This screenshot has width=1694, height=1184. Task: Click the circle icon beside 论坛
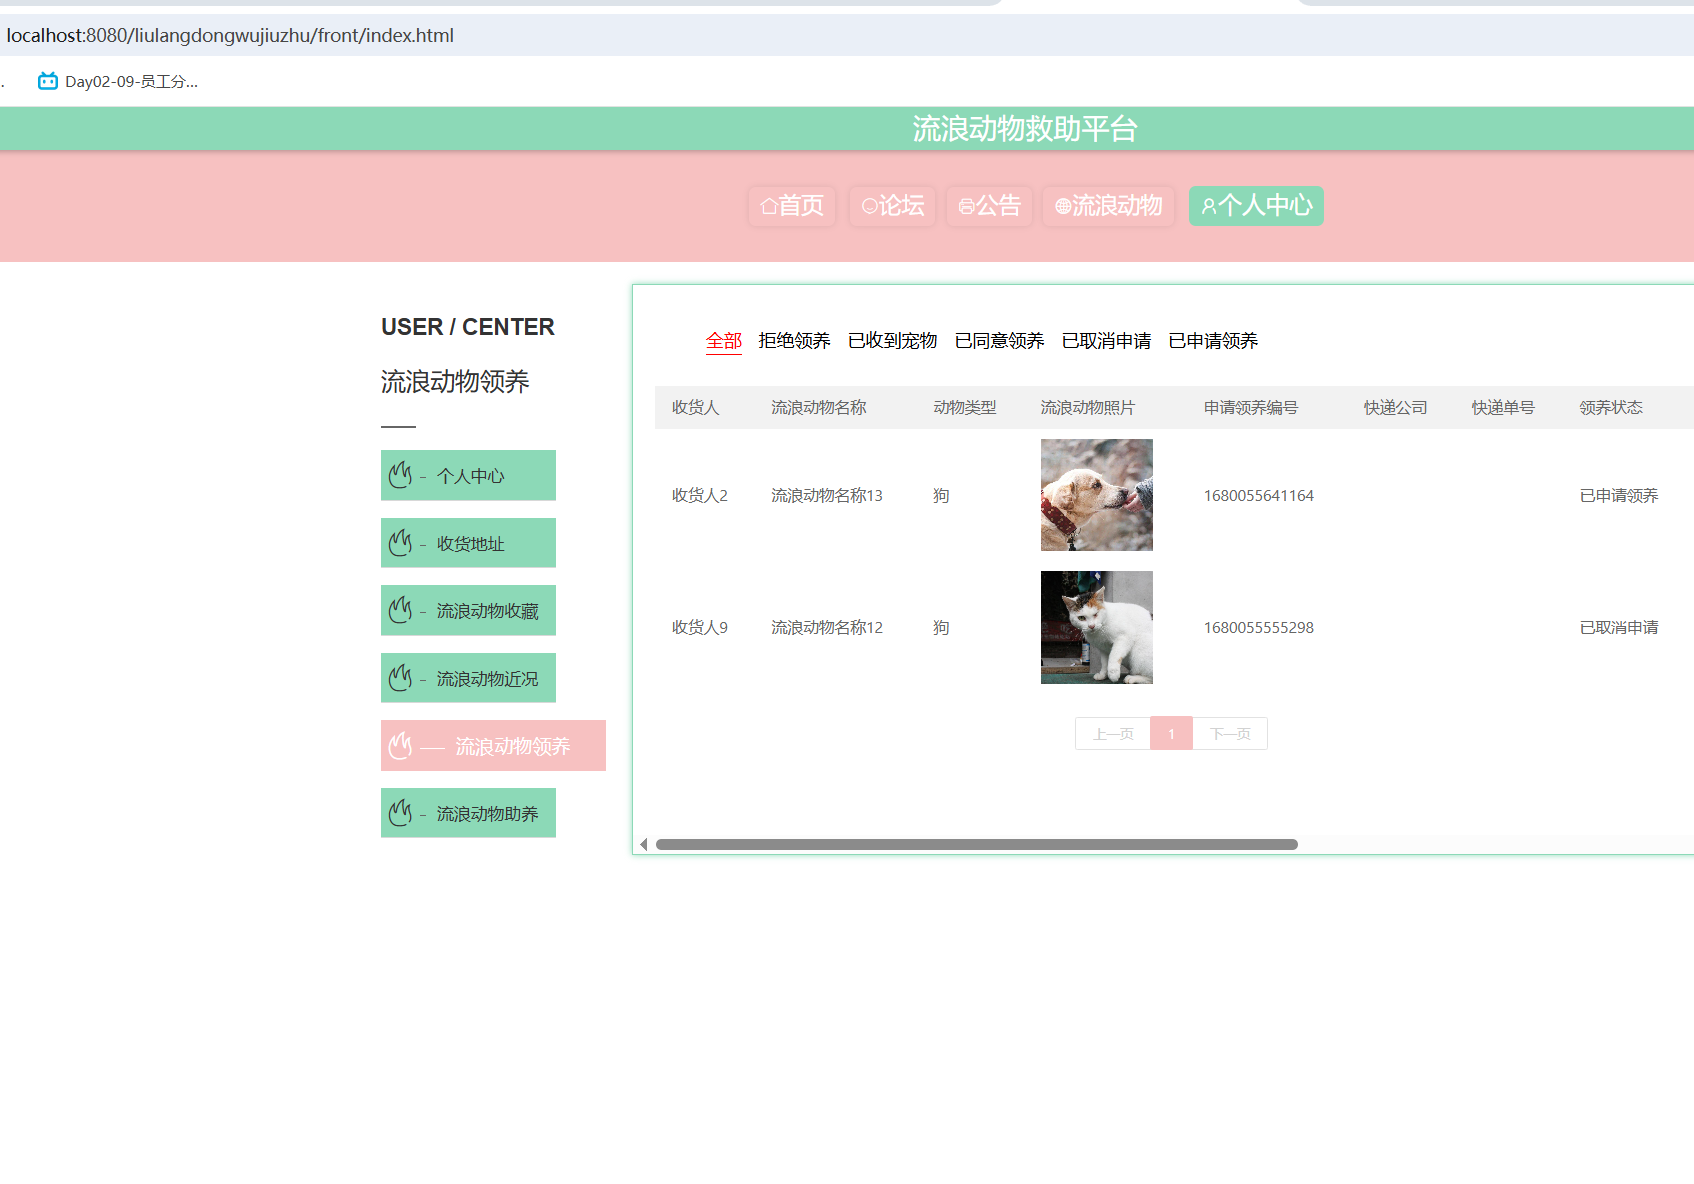click(x=869, y=206)
